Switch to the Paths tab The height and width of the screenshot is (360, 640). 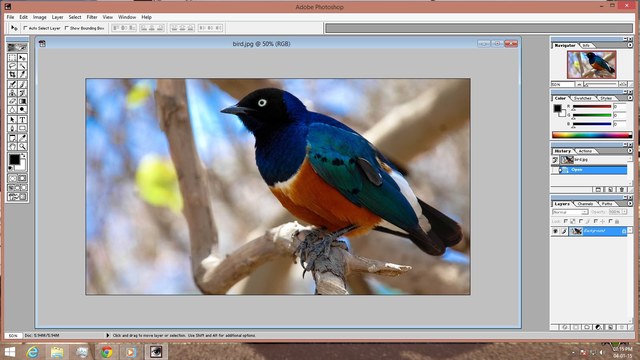point(607,204)
